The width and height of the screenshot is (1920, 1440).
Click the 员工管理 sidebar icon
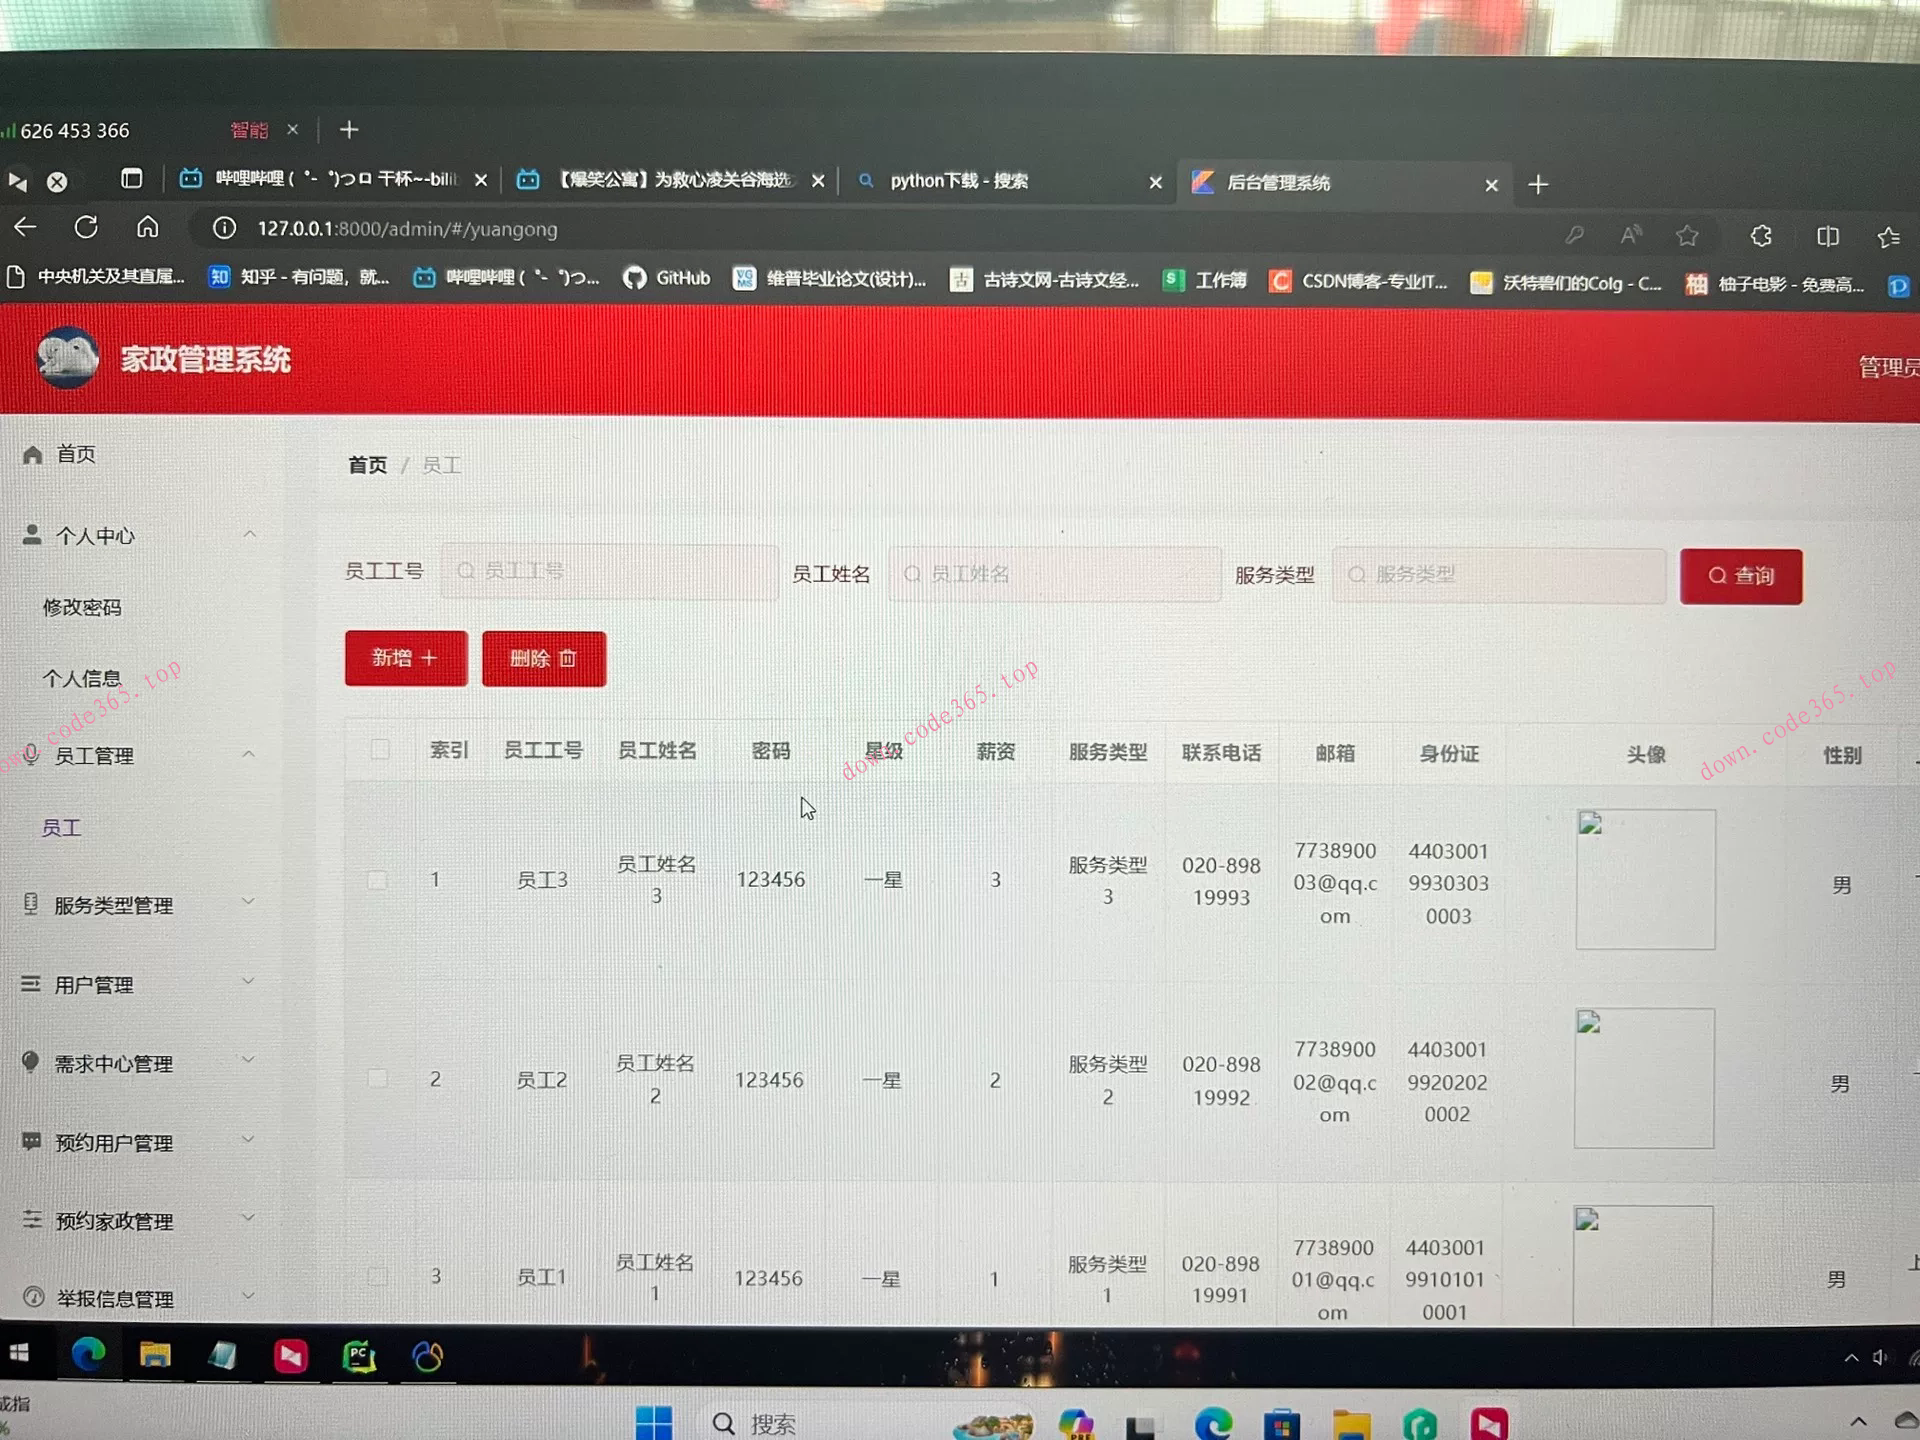31,756
